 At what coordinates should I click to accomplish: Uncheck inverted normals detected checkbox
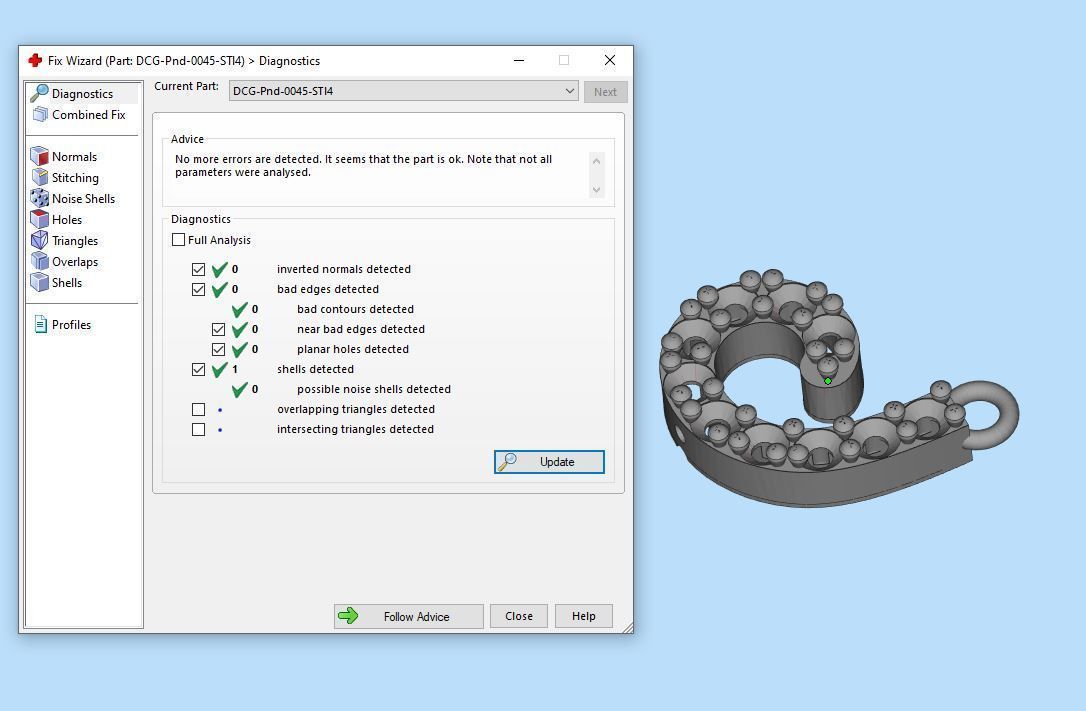[199, 269]
